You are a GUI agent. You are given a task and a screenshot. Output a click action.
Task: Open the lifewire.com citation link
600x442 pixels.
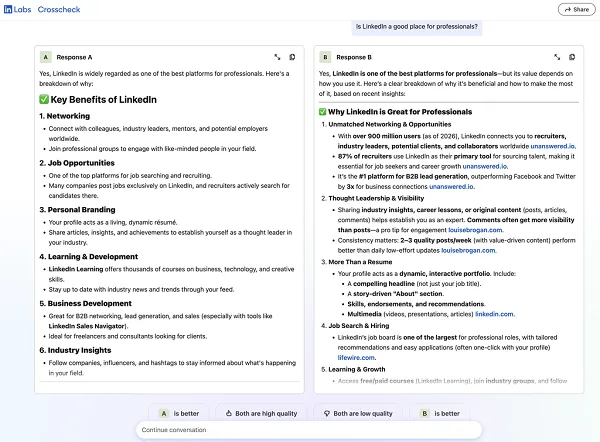coord(356,358)
